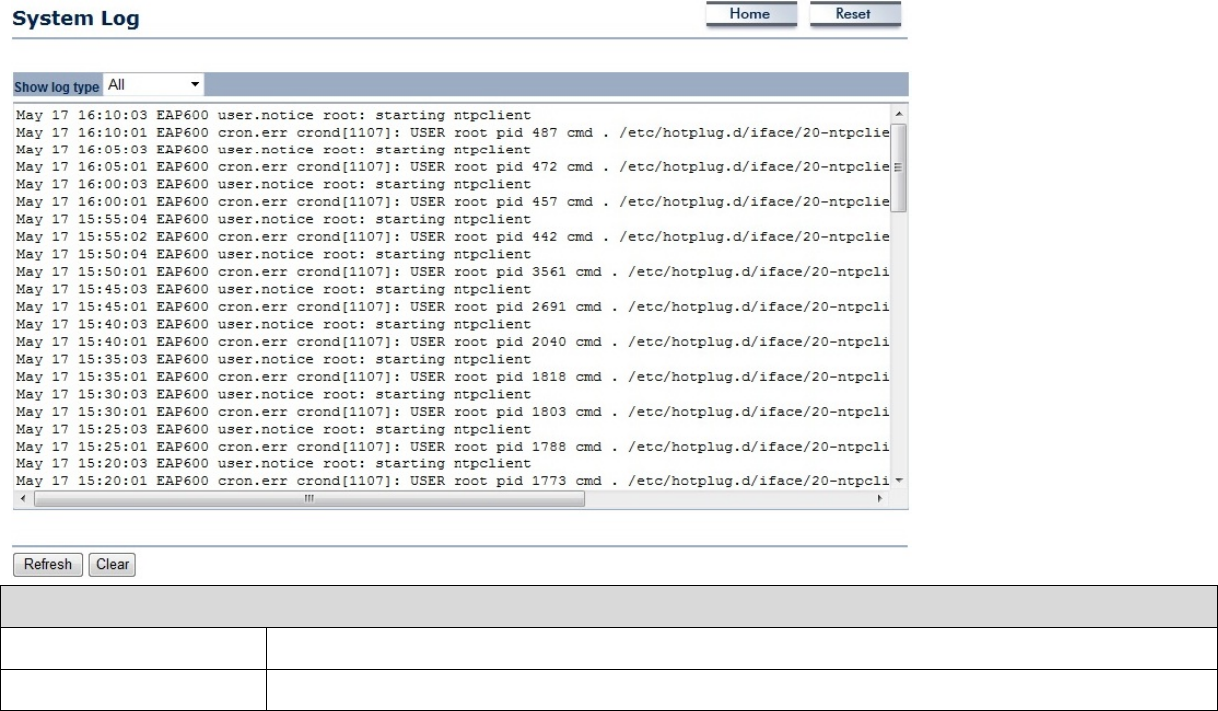Image resolution: width=1218 pixels, height=711 pixels.
Task: Select the log line at May 17 15:45:03
Action: (x=274, y=290)
